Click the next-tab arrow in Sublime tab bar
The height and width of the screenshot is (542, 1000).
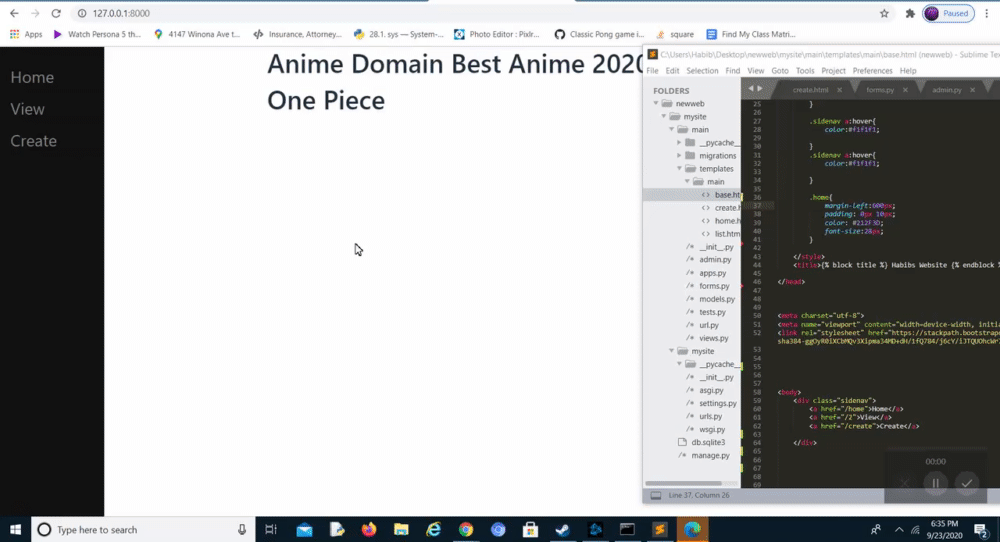click(760, 89)
